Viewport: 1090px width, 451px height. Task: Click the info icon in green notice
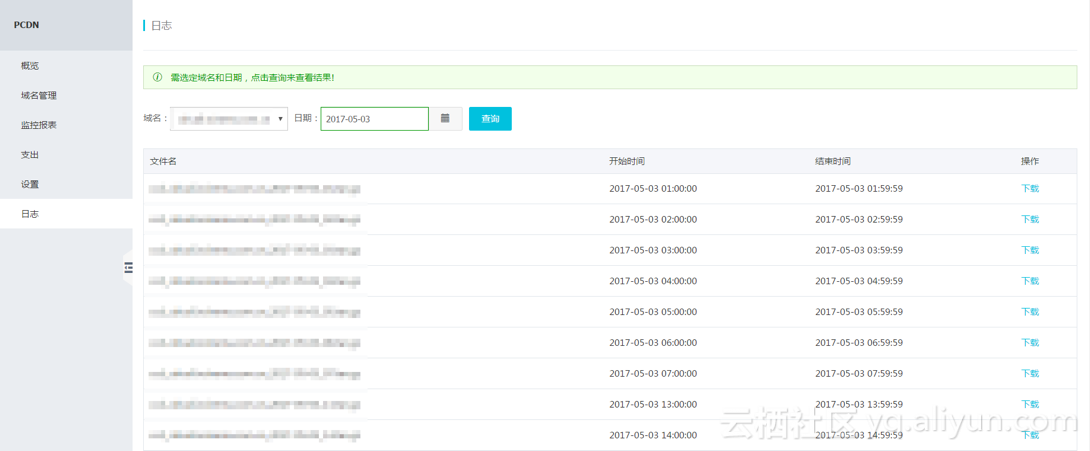pyautogui.click(x=157, y=77)
